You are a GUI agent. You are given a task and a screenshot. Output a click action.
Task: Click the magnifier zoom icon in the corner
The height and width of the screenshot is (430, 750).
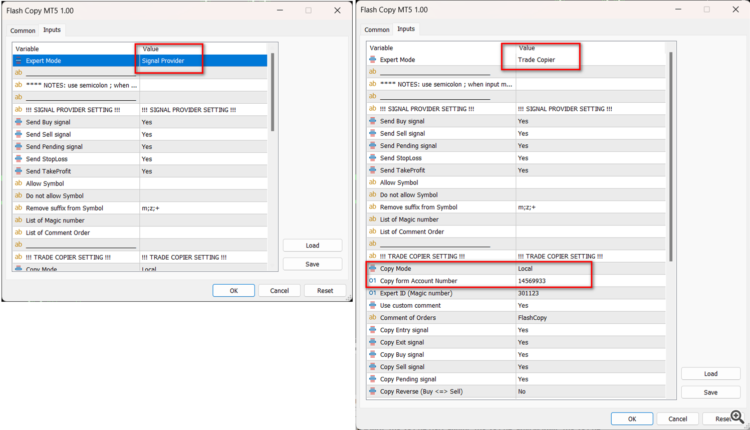click(x=737, y=417)
